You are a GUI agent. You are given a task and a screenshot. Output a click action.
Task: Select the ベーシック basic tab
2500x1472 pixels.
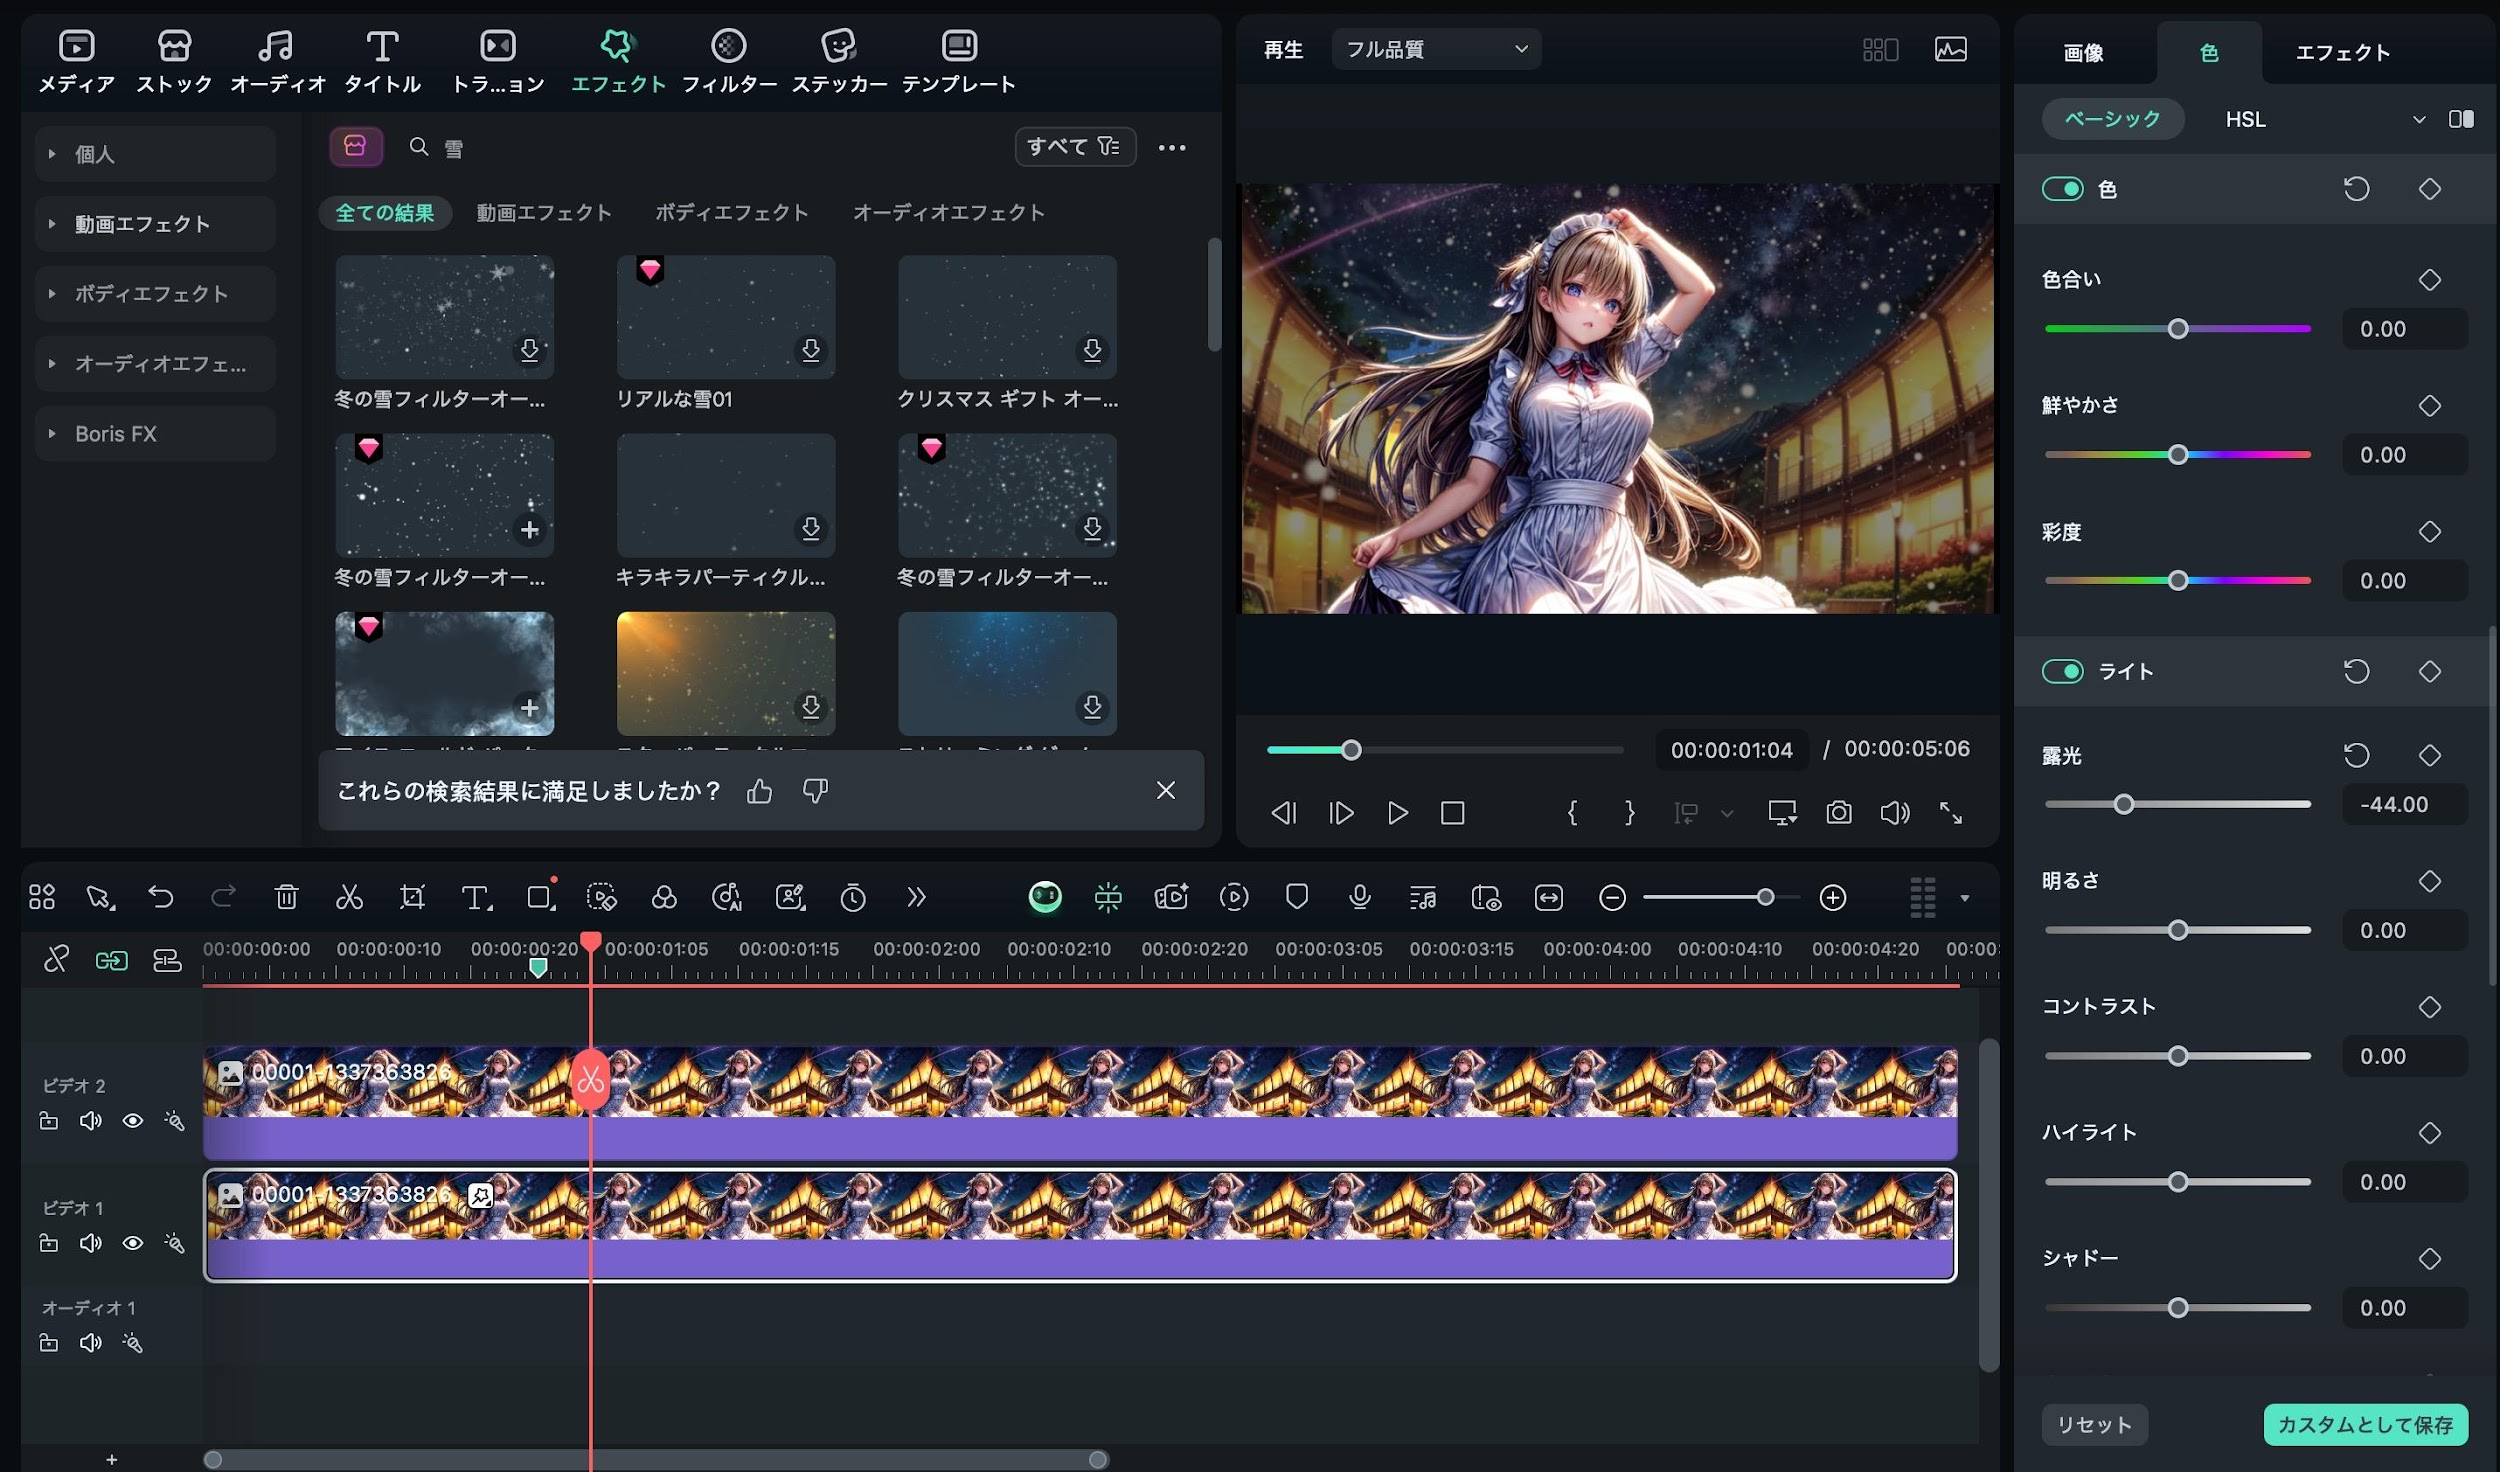pos(2113,119)
